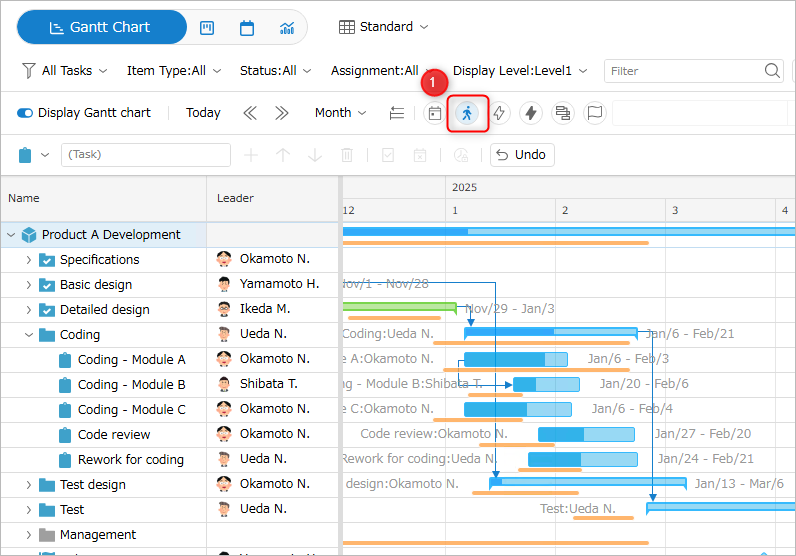Jump to Today on the chart
This screenshot has height=556, width=796.
click(x=203, y=113)
